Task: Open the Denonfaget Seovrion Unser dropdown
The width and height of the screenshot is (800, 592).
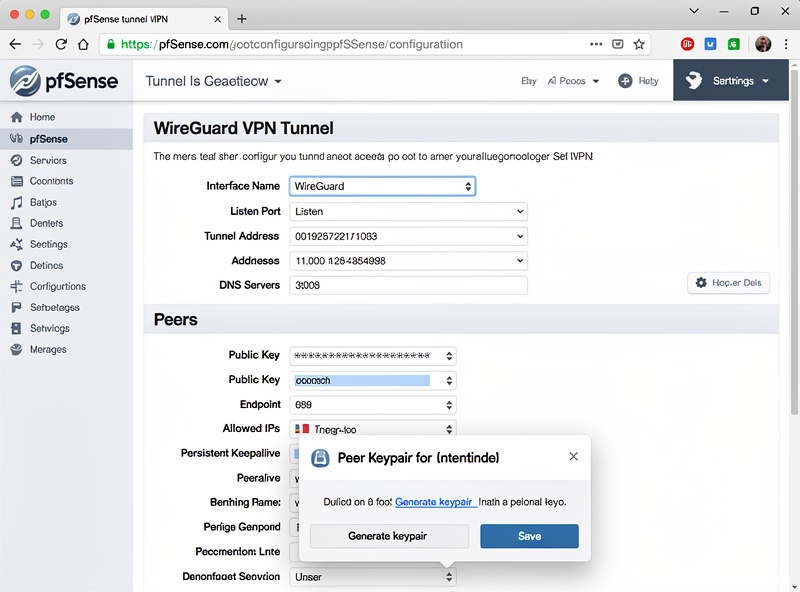Action: 372,577
